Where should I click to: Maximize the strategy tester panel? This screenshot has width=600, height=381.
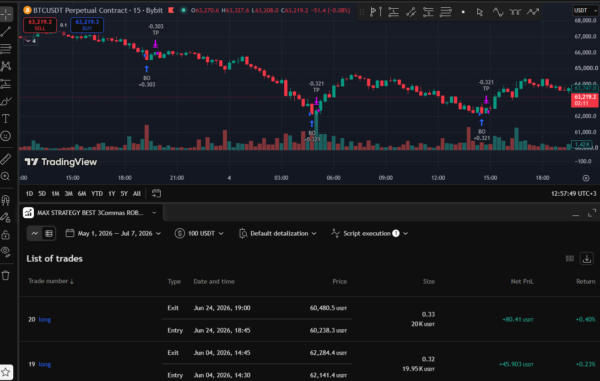point(592,213)
